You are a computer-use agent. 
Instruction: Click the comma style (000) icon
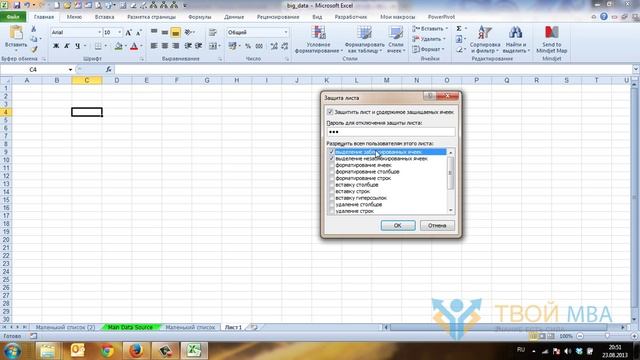259,46
